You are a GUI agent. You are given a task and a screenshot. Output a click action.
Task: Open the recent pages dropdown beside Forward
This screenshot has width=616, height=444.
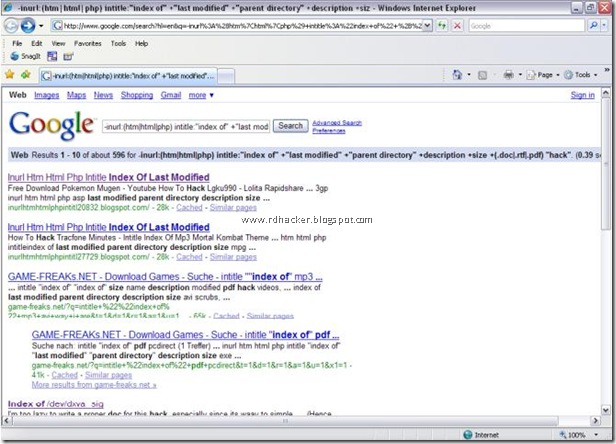41,26
